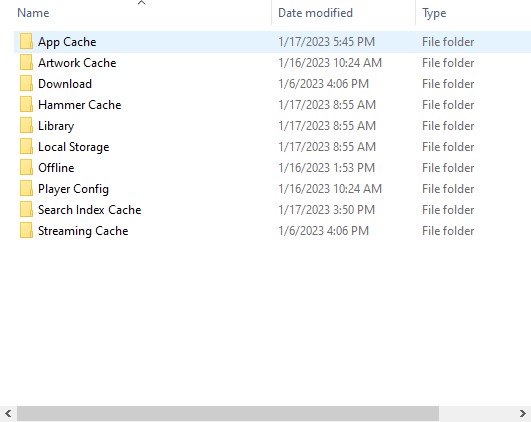
Task: Click the Player Config date '1/16/2023 10:24 AM'
Action: tap(330, 189)
